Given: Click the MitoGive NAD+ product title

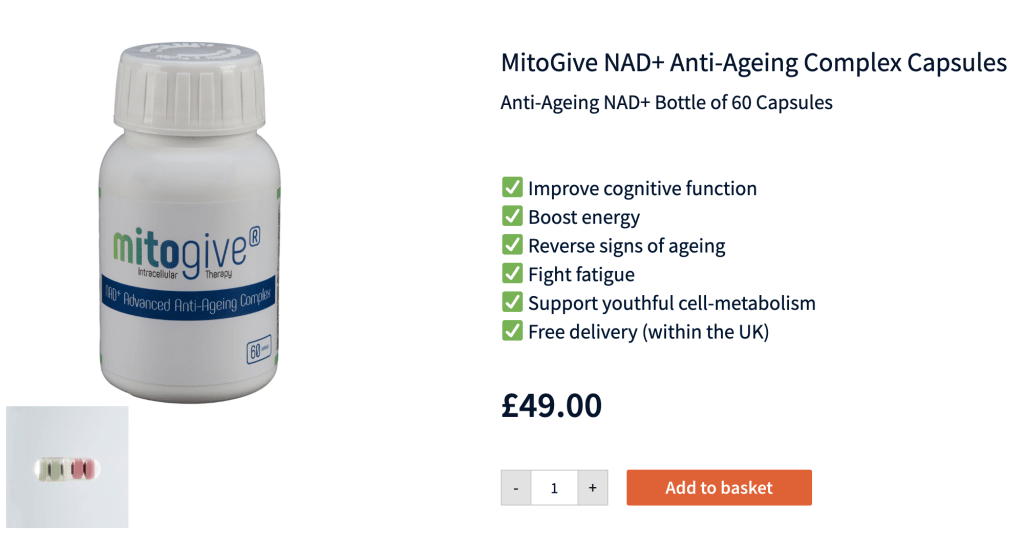Looking at the screenshot, I should tap(754, 63).
